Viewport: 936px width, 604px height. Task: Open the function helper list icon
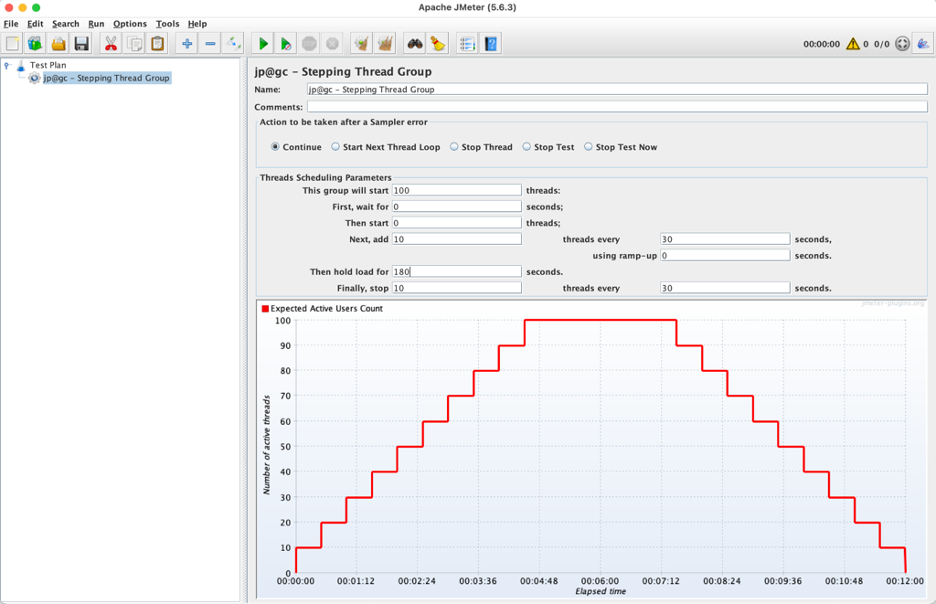click(x=467, y=44)
